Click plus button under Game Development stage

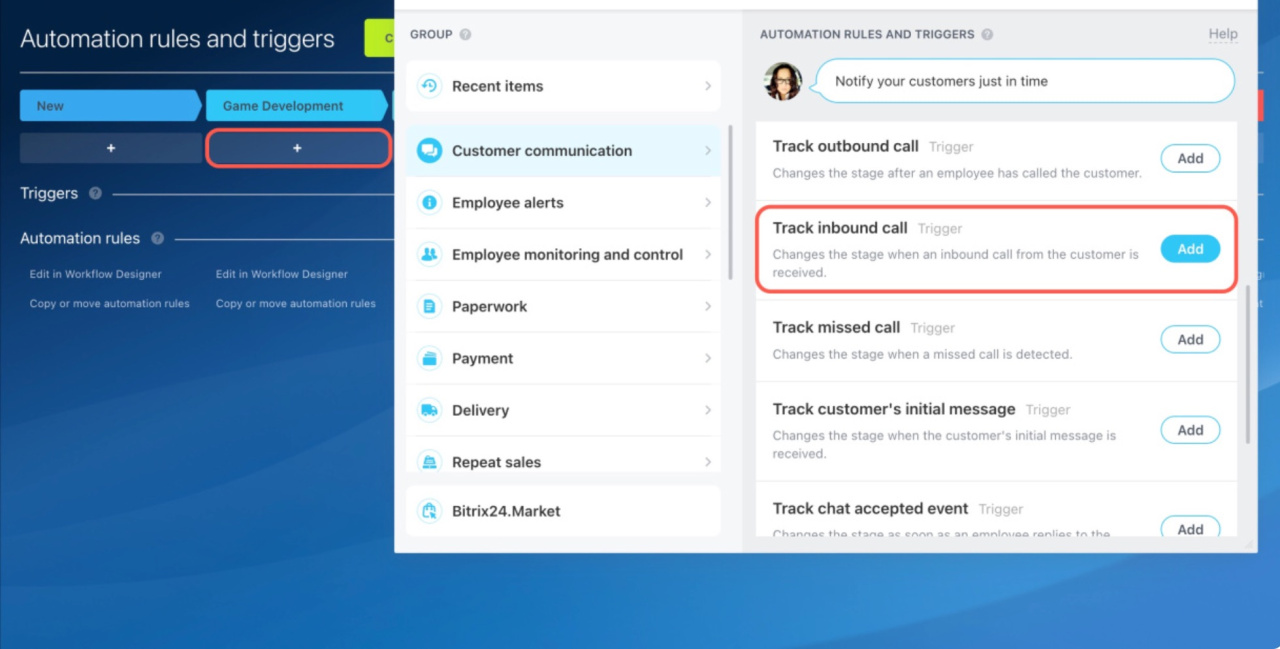(297, 148)
